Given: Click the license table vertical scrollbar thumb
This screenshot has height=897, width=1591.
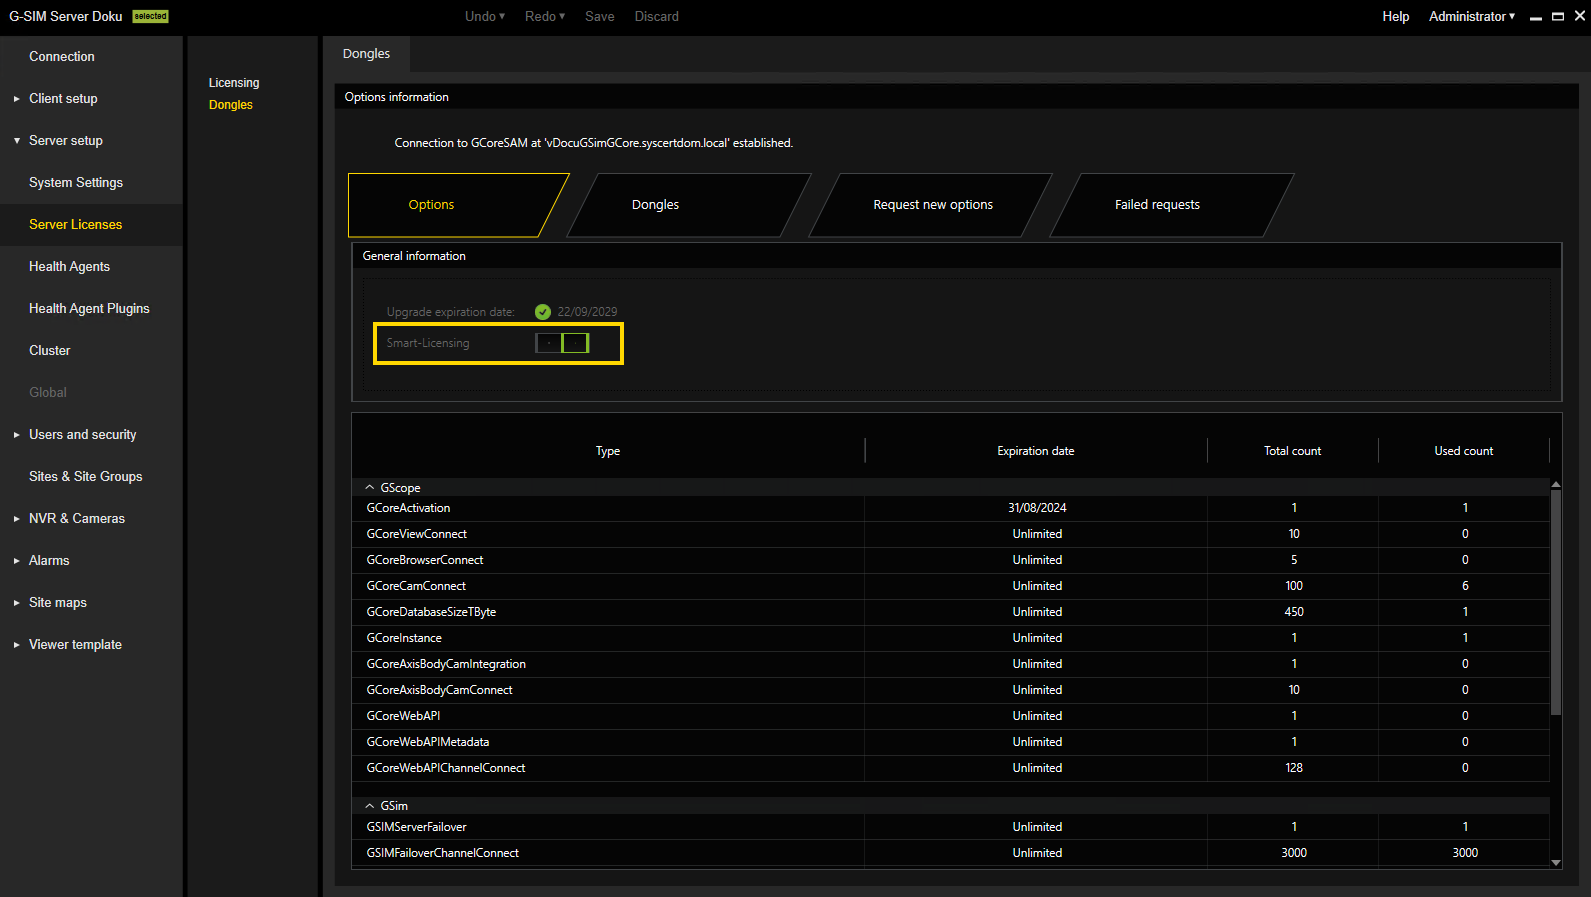Looking at the screenshot, I should [1555, 600].
